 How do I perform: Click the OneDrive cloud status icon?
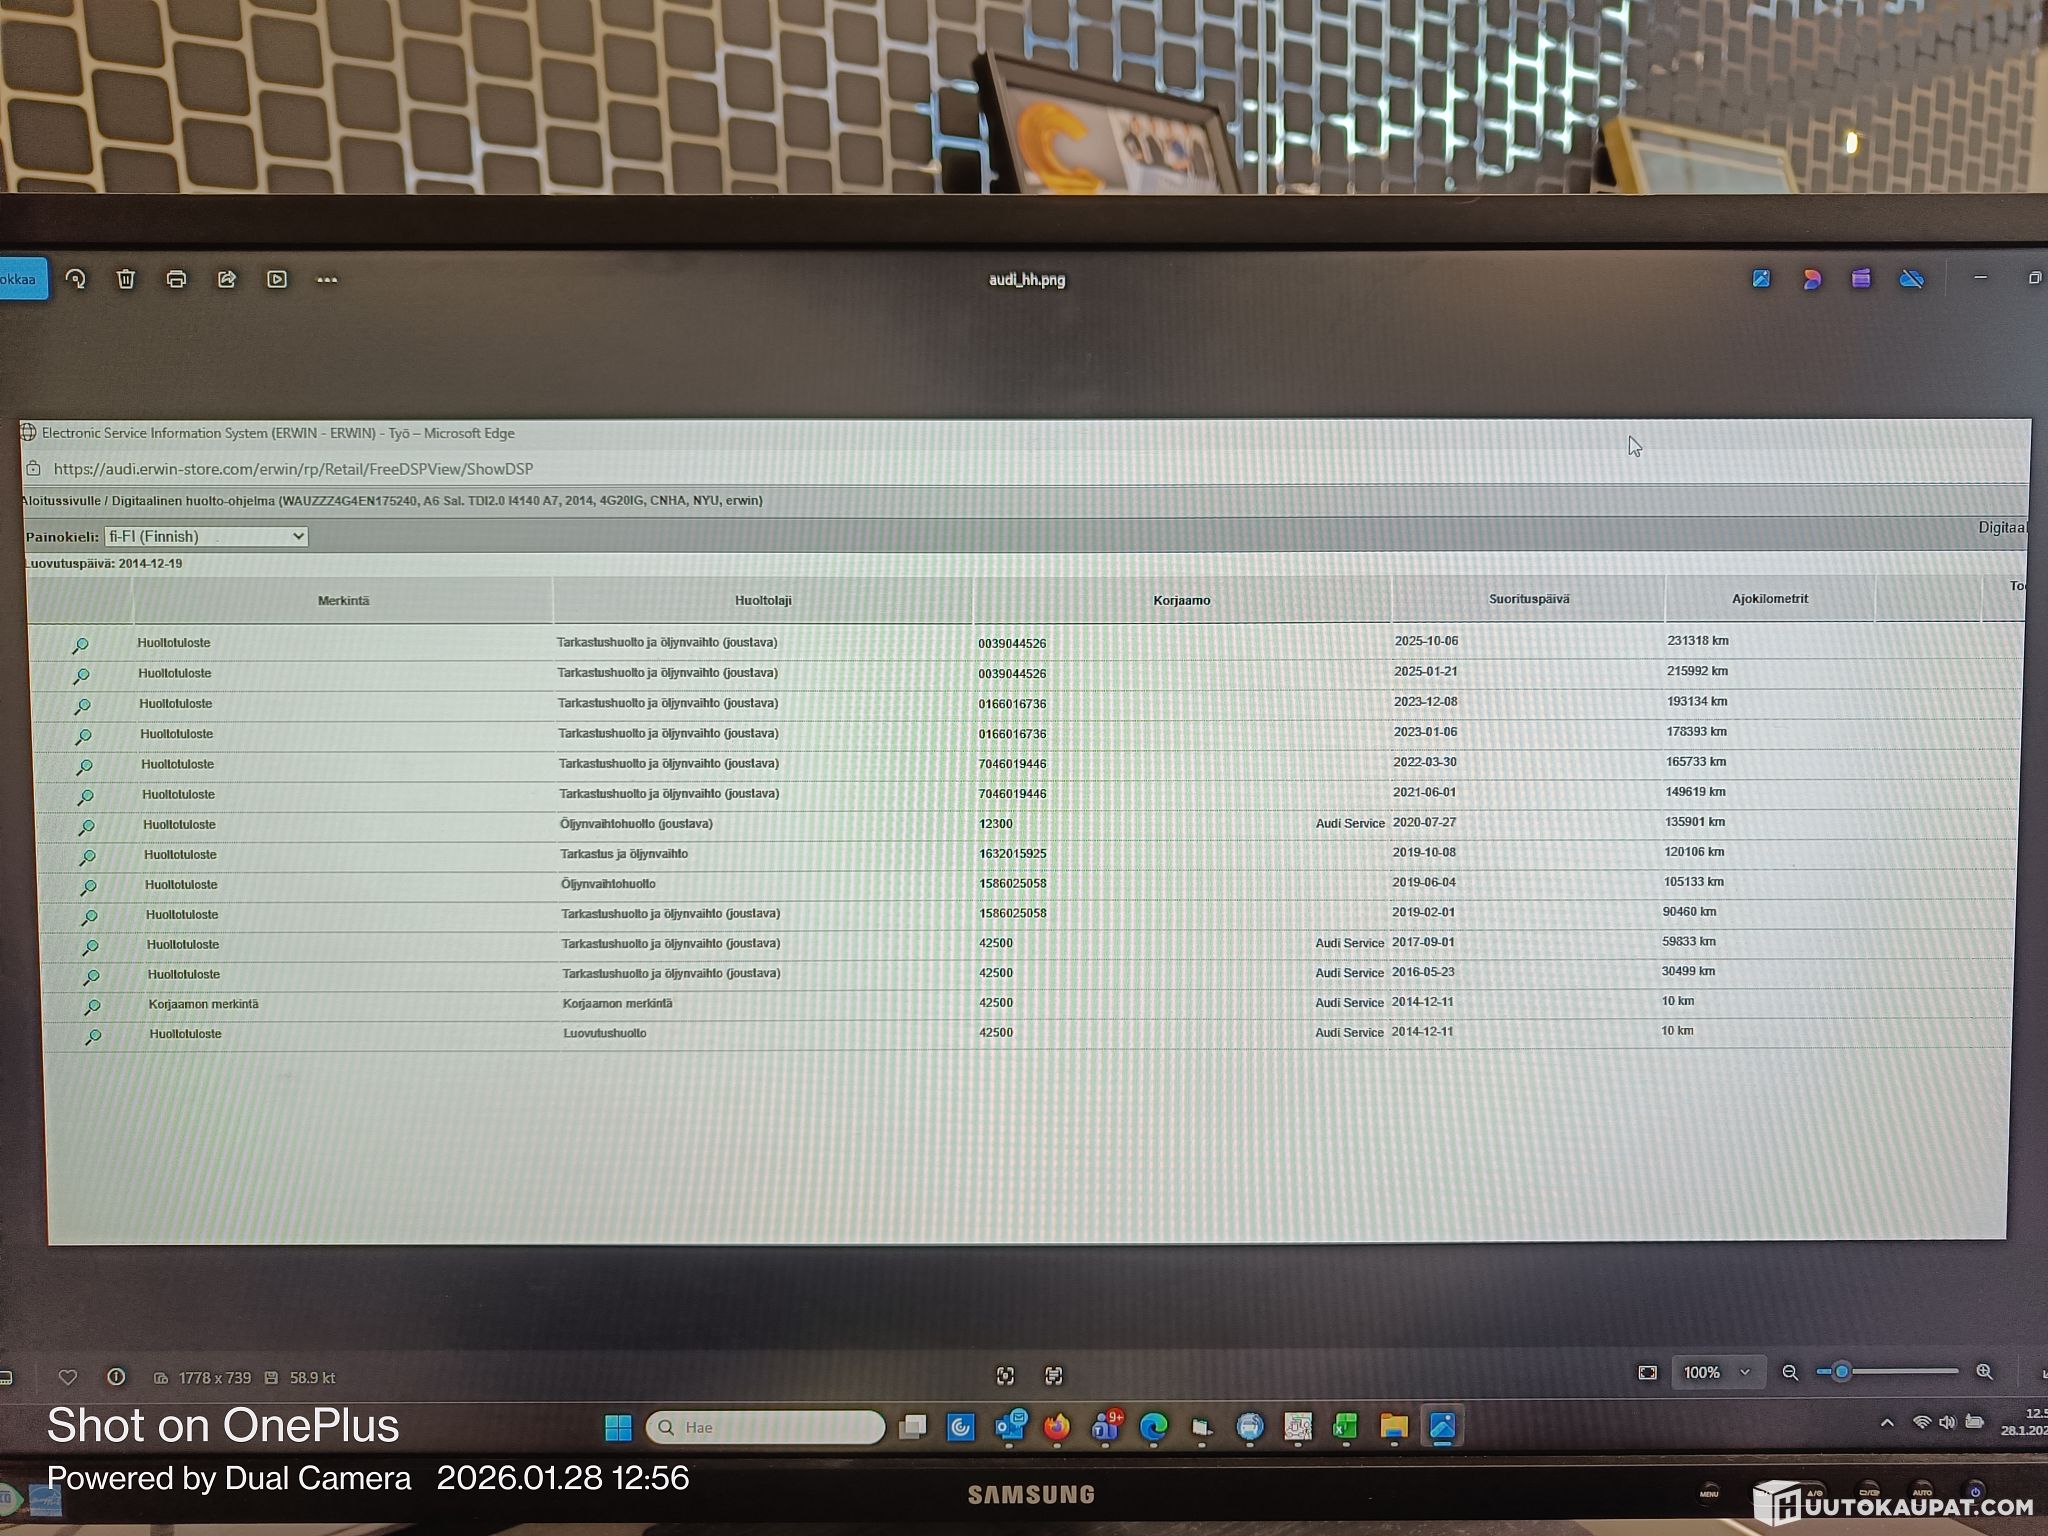1911,279
